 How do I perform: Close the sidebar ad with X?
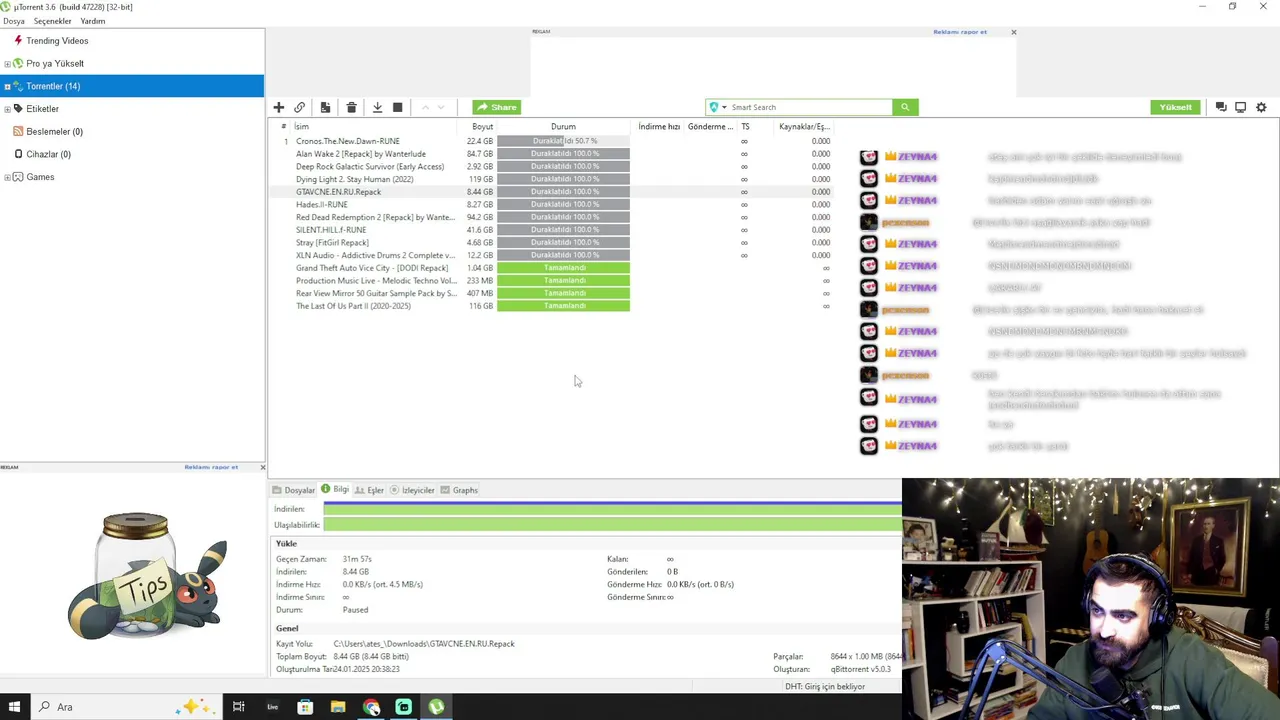pos(263,467)
